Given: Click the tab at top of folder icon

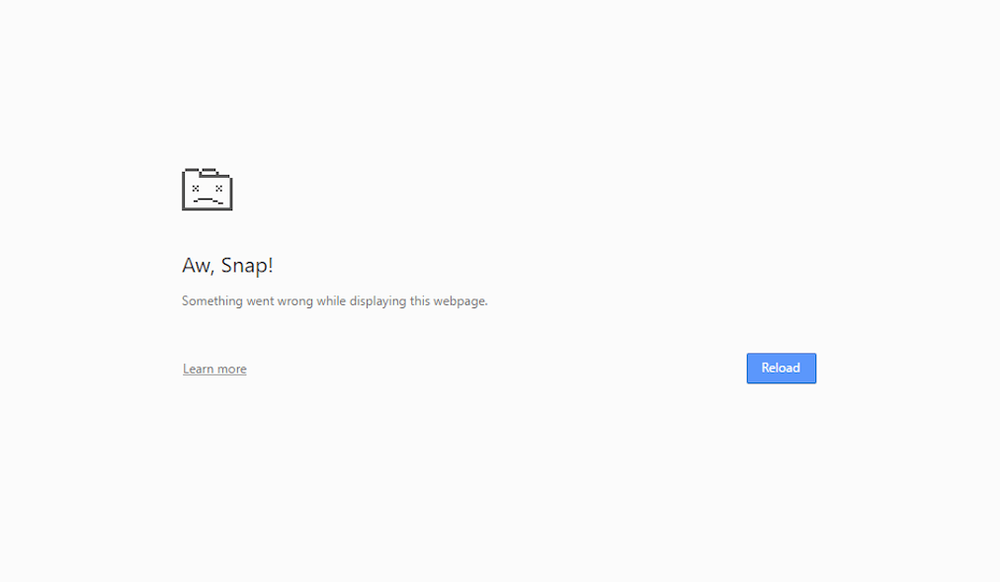Looking at the screenshot, I should [209, 171].
